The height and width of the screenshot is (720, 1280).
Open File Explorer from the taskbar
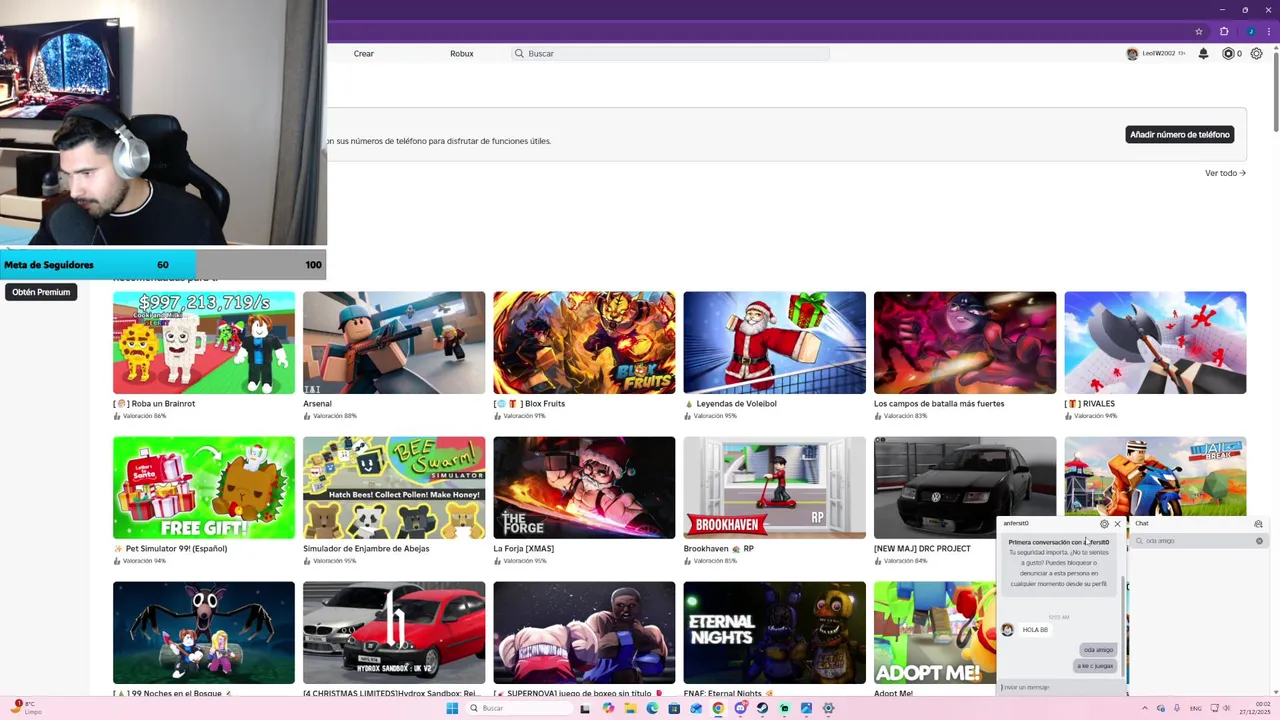point(630,708)
